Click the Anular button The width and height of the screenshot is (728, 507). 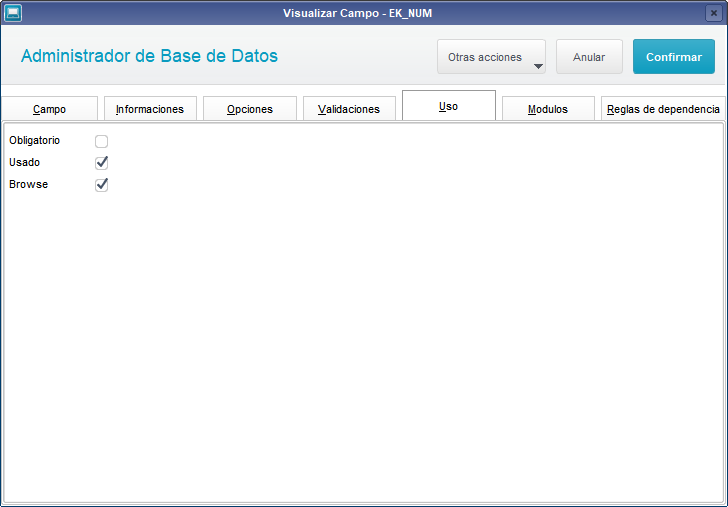pos(589,57)
